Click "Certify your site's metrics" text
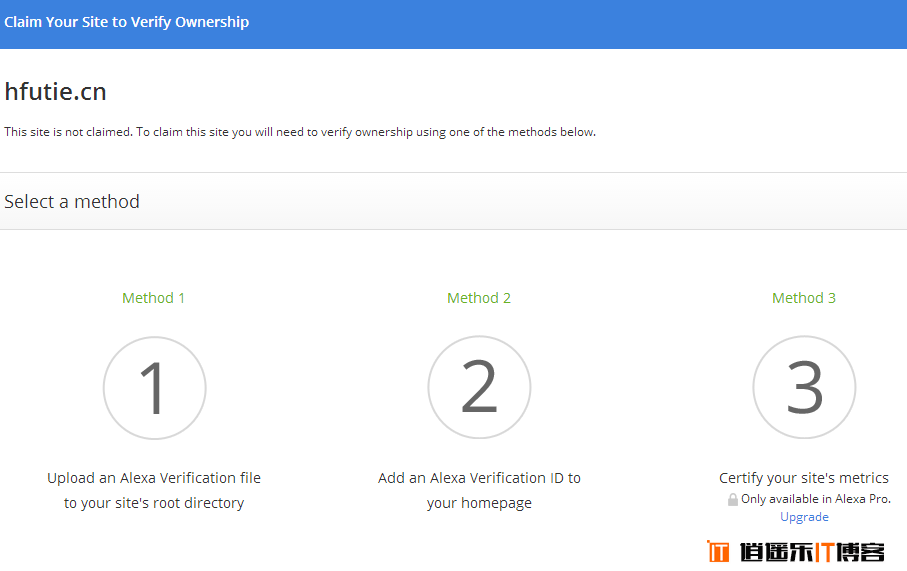907x571 pixels. 804,478
